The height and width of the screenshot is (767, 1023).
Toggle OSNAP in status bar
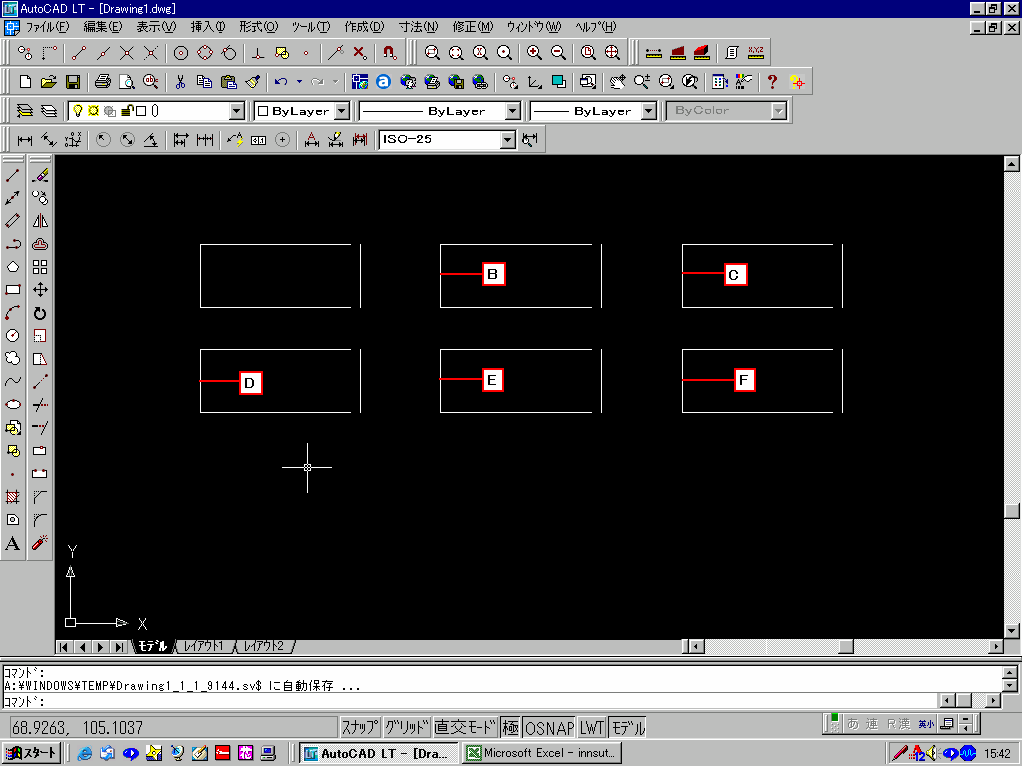[549, 727]
